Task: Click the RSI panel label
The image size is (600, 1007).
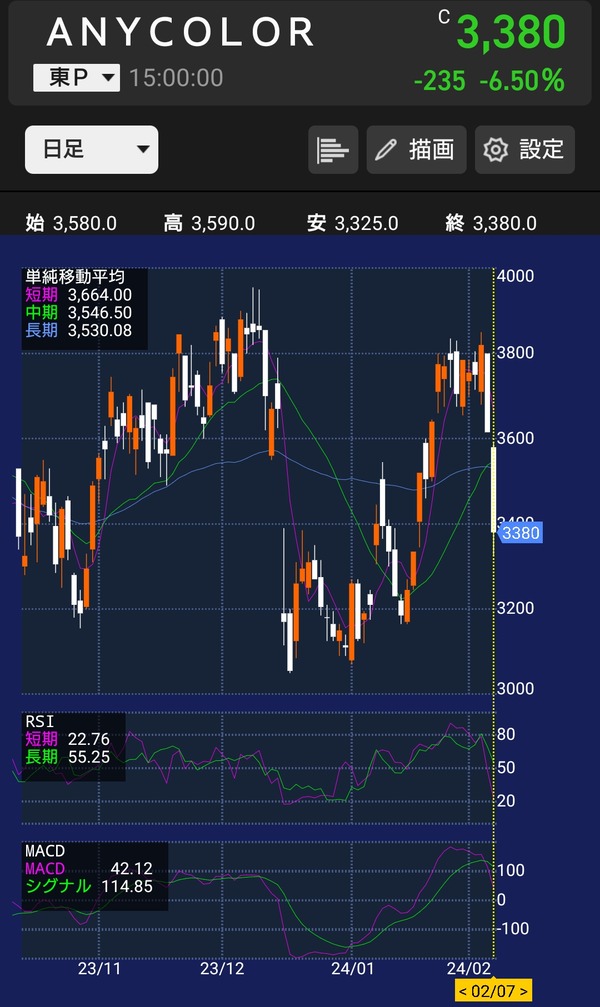Action: pos(39,721)
